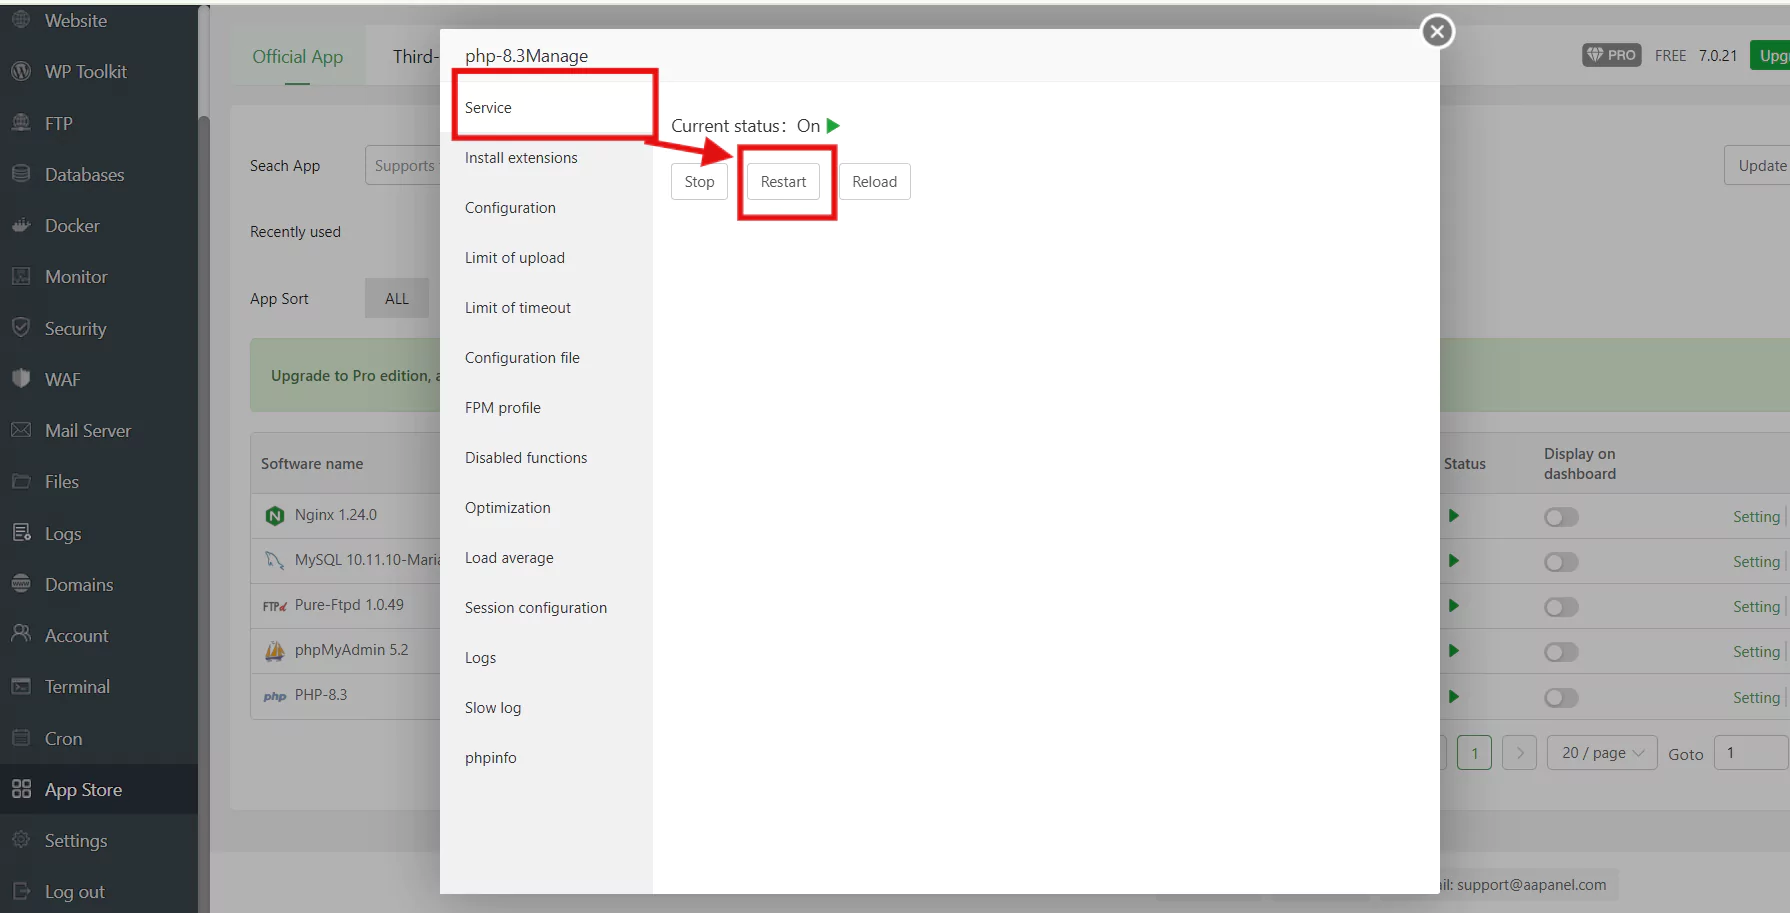Click the Restart service button
The width and height of the screenshot is (1790, 913).
pyautogui.click(x=783, y=182)
